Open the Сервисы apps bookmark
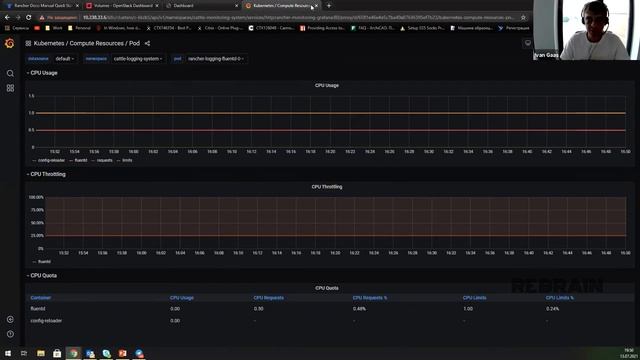 coord(17,28)
